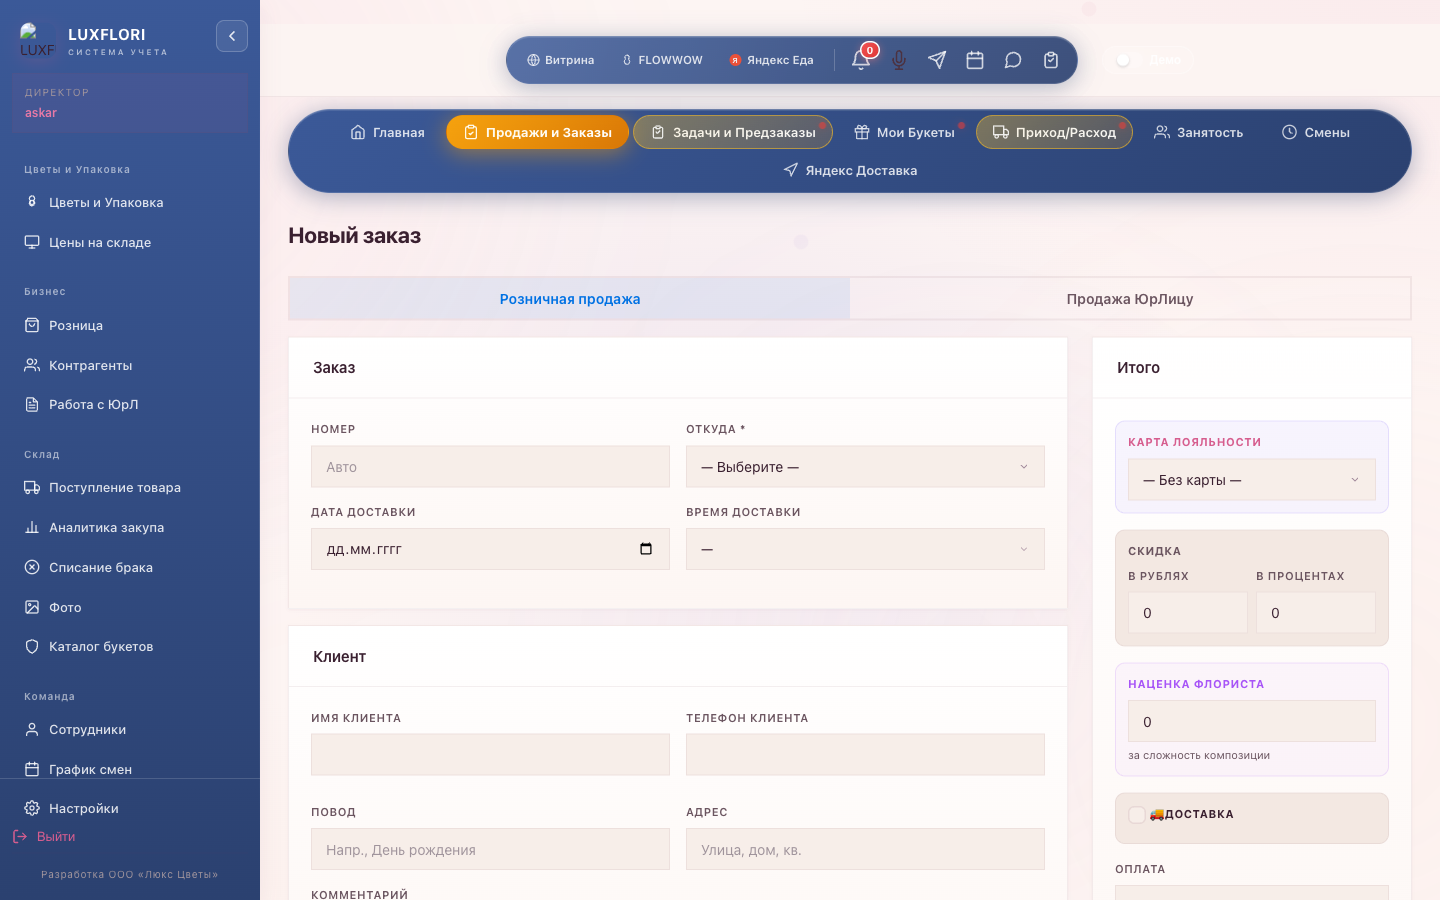Open Яндекс Еда link in top bar
This screenshot has width=1440, height=900.
pyautogui.click(x=771, y=60)
